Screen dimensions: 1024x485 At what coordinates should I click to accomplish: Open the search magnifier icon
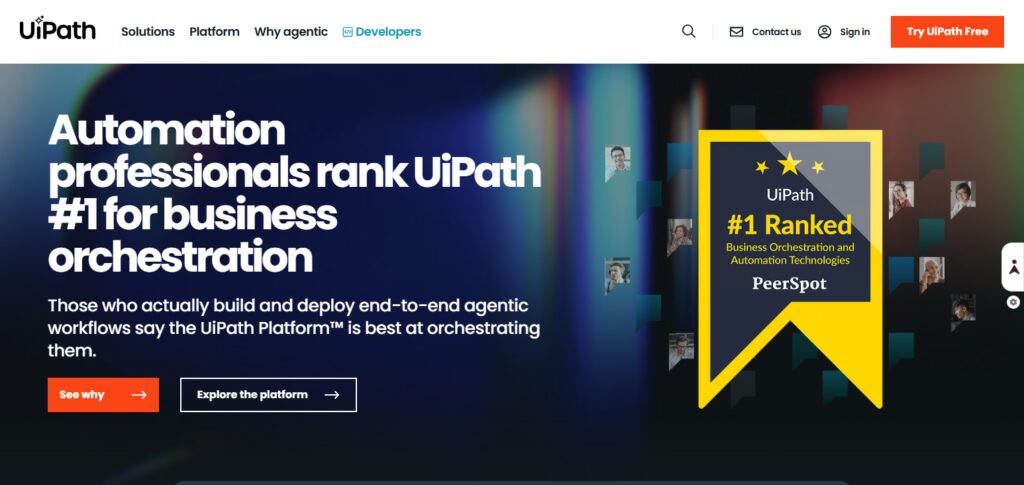pos(688,31)
